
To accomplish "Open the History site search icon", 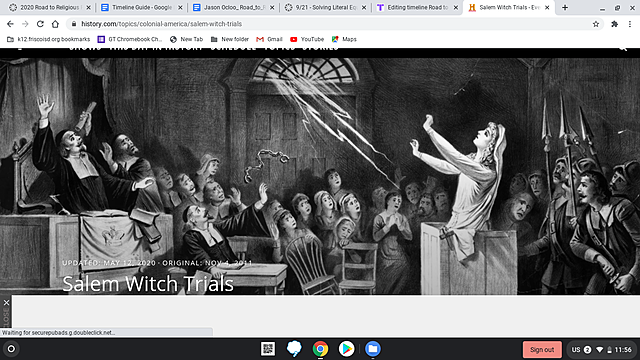I will click(622, 49).
